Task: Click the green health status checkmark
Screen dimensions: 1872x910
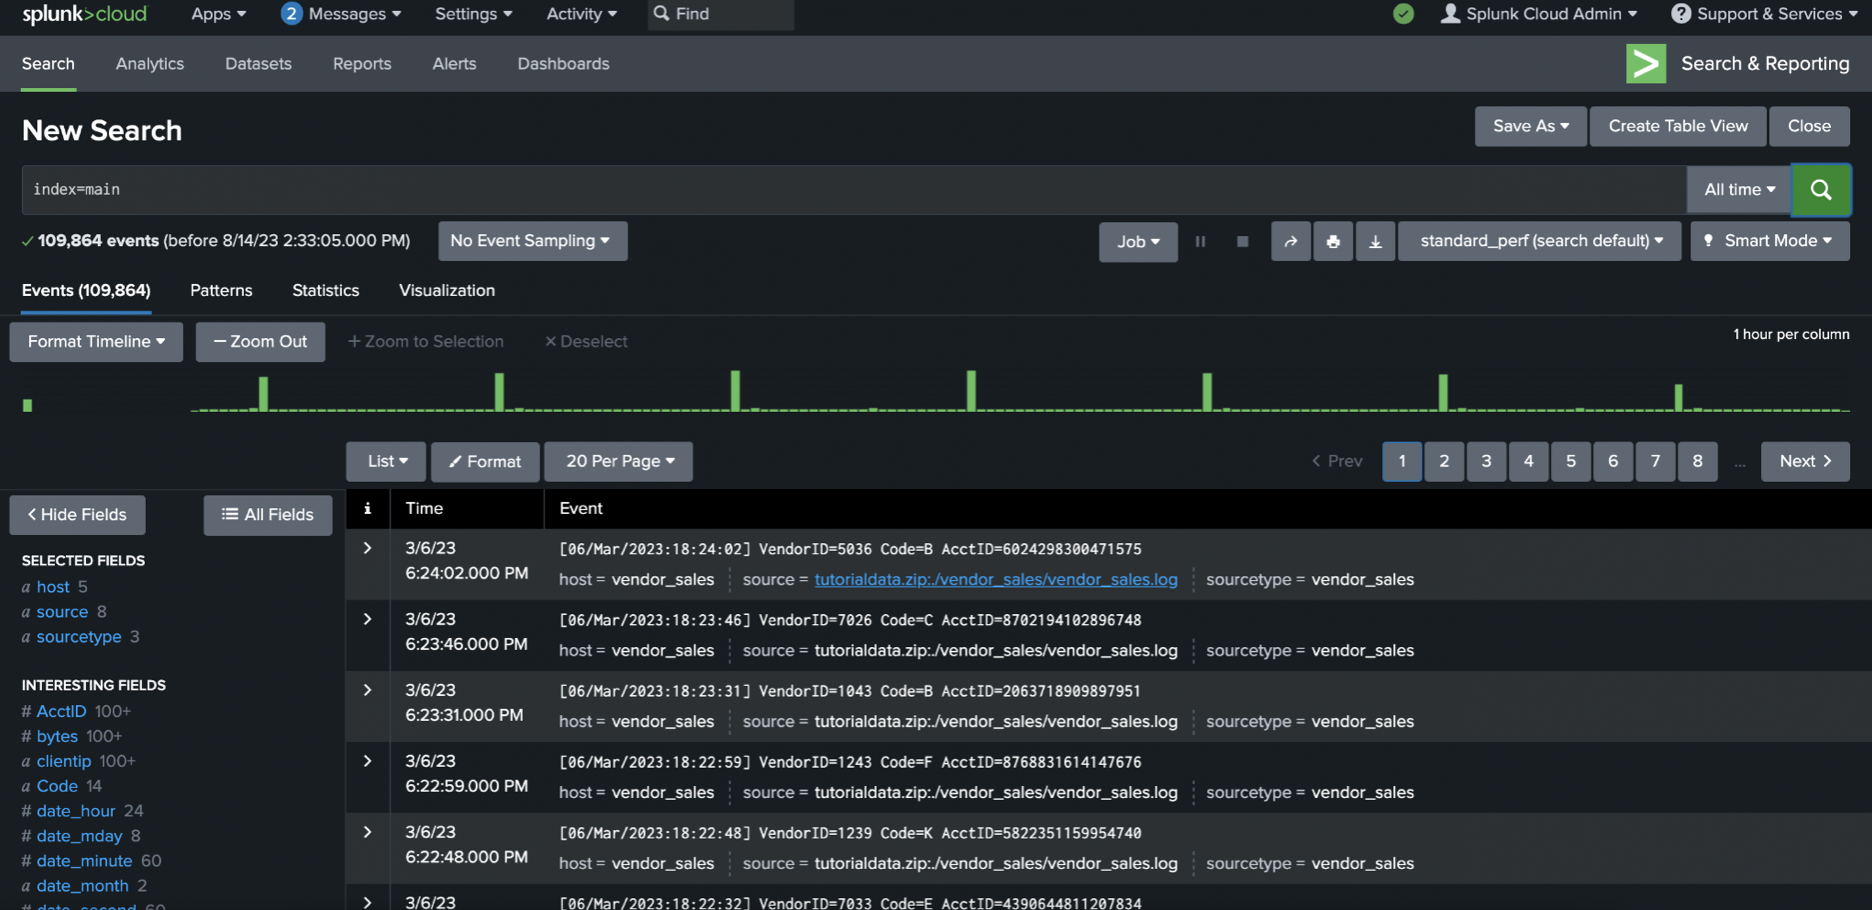Action: pos(1403,14)
